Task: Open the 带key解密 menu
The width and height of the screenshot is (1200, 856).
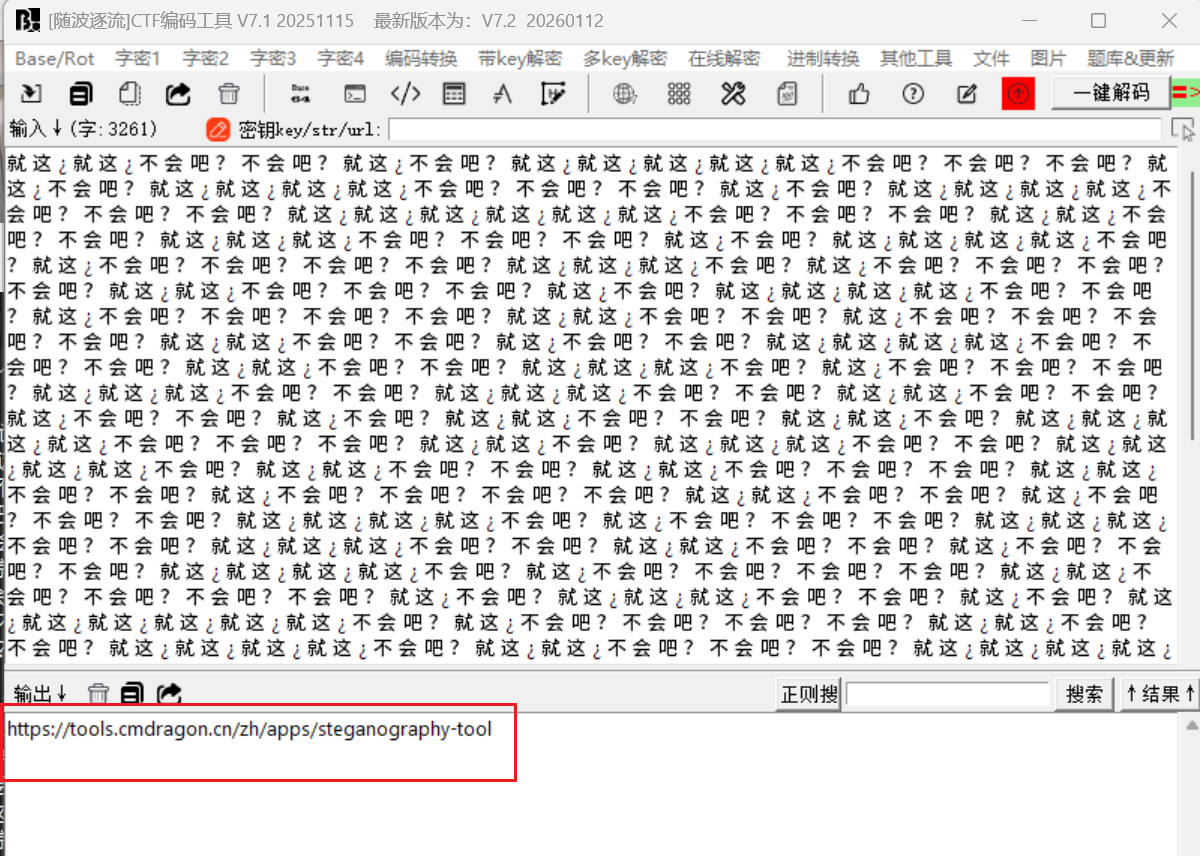Action: coord(520,58)
